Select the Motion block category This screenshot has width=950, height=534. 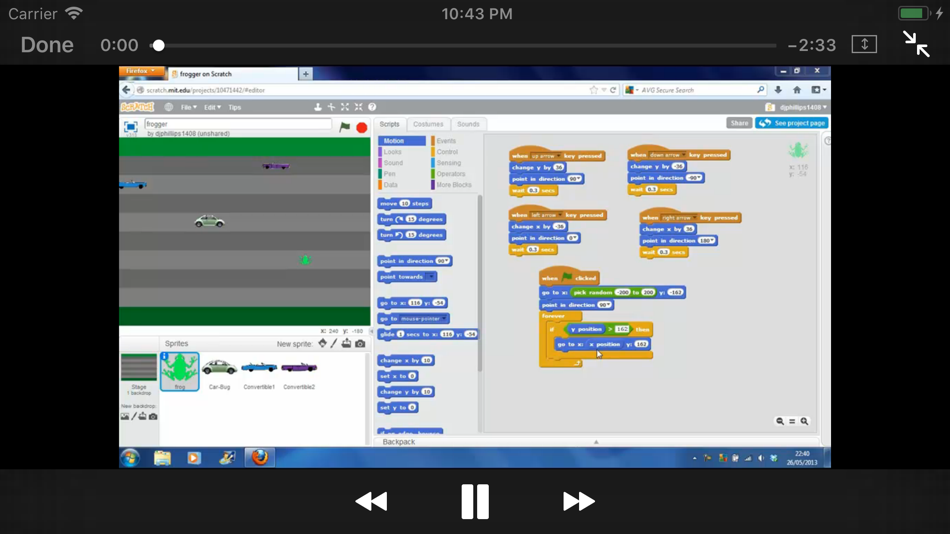402,141
